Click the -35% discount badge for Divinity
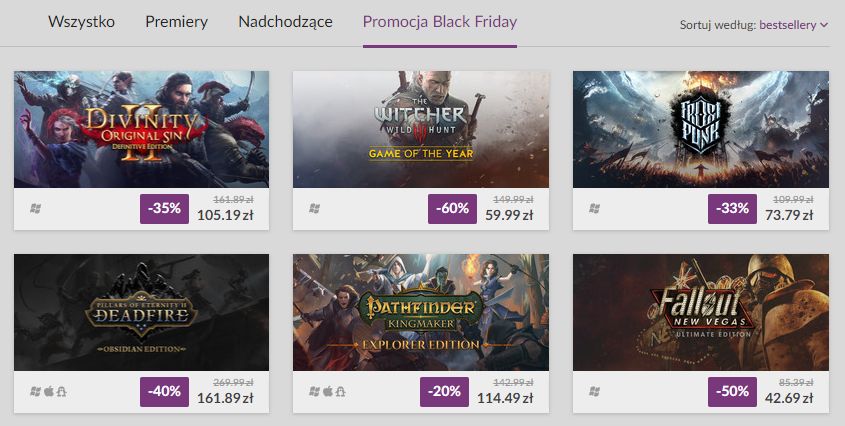The width and height of the screenshot is (845, 426). point(165,208)
